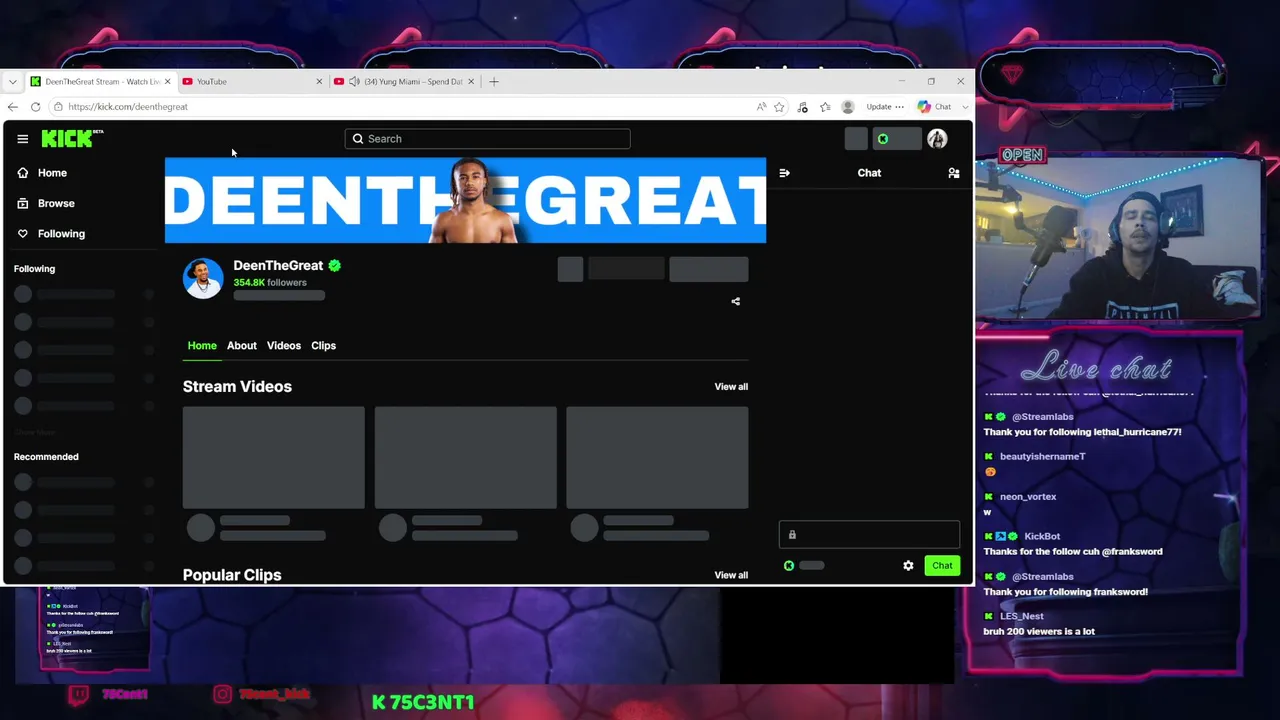Share the DeenTheGreat channel

[736, 301]
